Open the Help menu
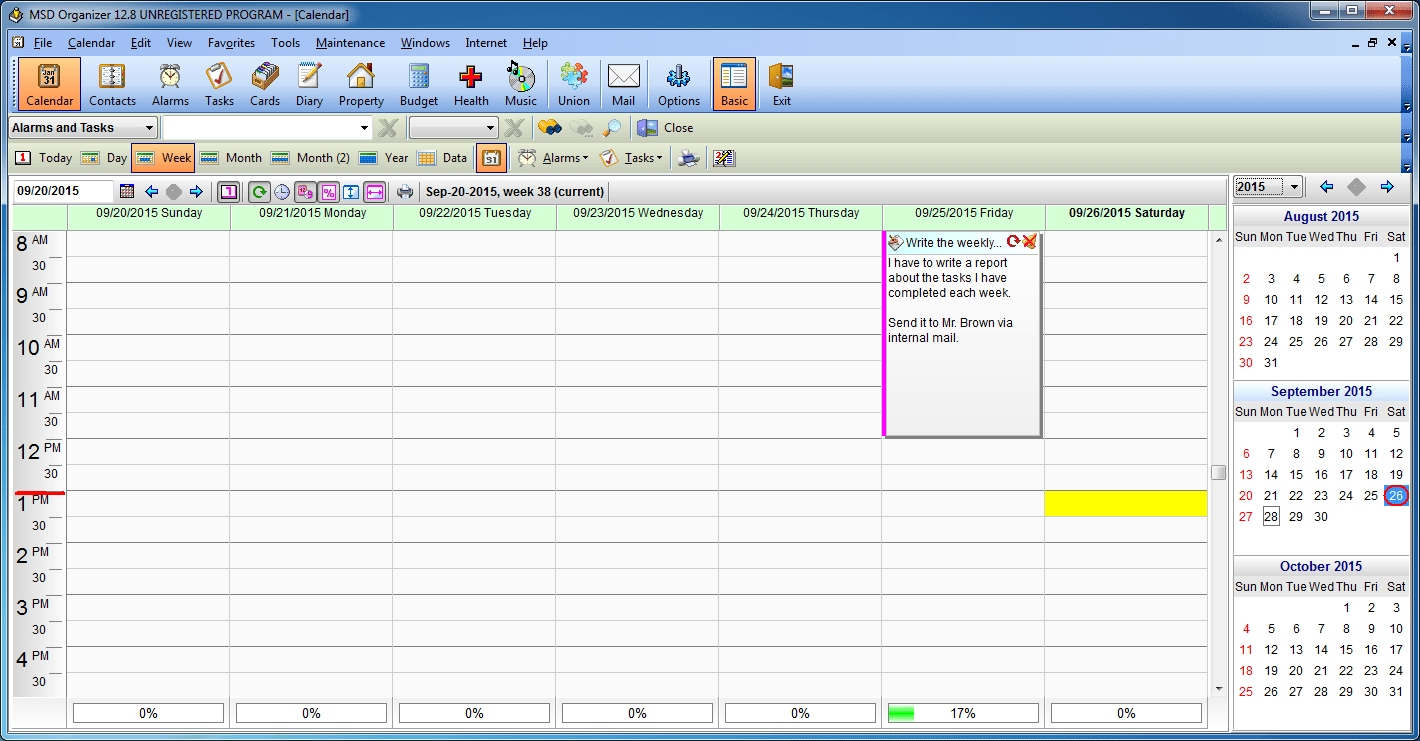Screen dimensions: 1420x741 pos(535,43)
